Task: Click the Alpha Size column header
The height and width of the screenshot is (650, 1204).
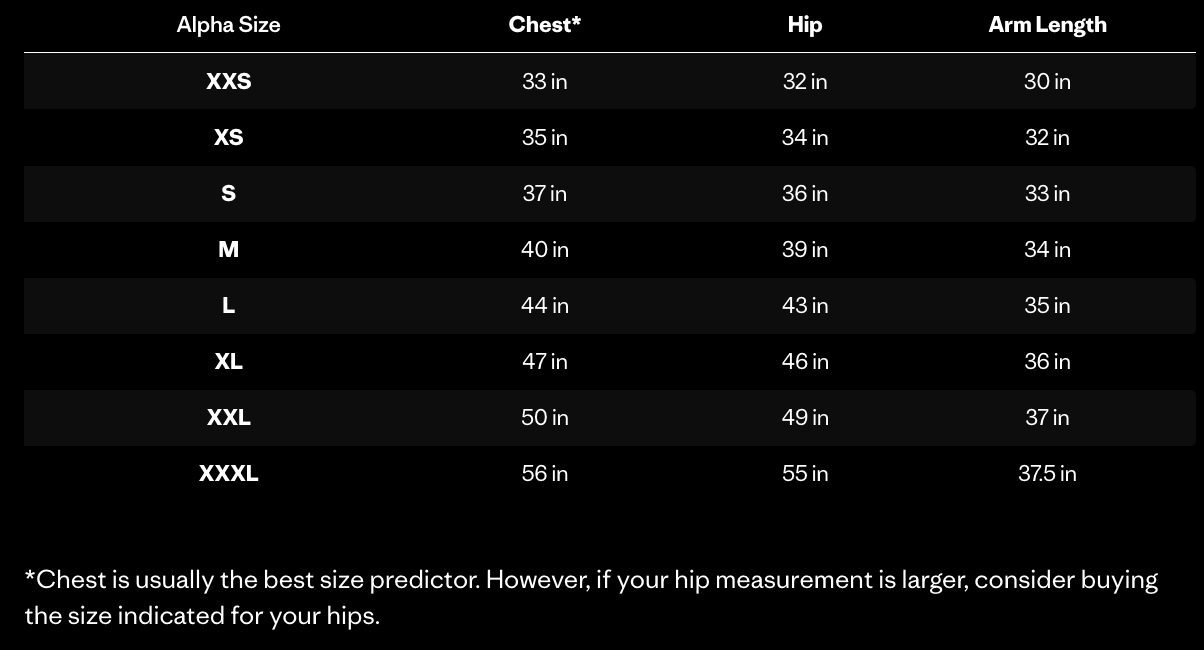Action: 228,25
